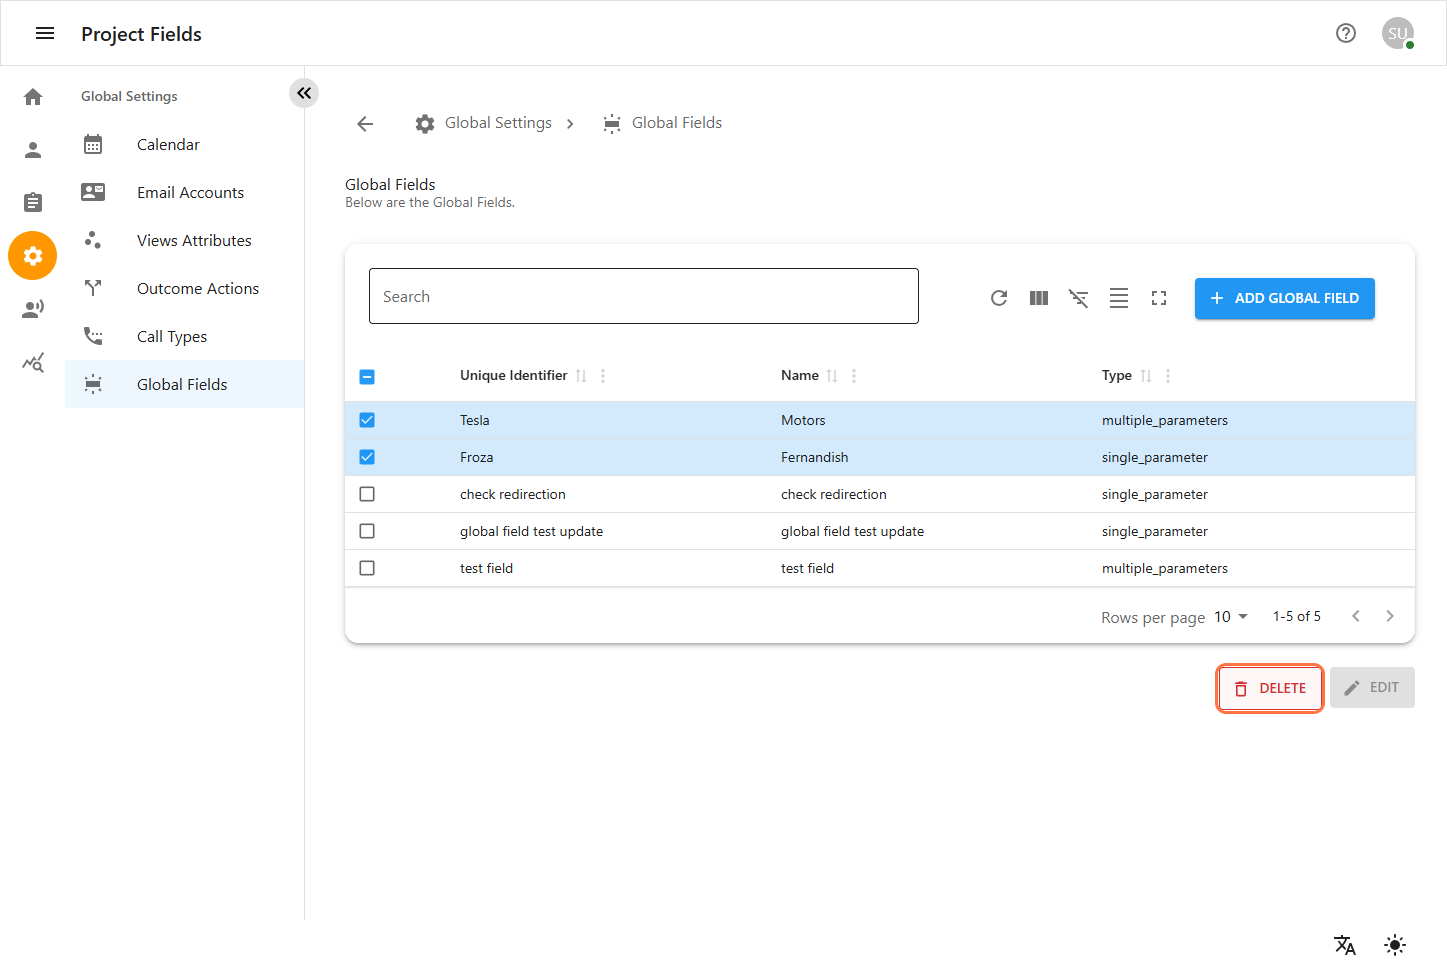This screenshot has width=1447, height=970.
Task: Select Outcome Actions menu item
Action: (197, 288)
